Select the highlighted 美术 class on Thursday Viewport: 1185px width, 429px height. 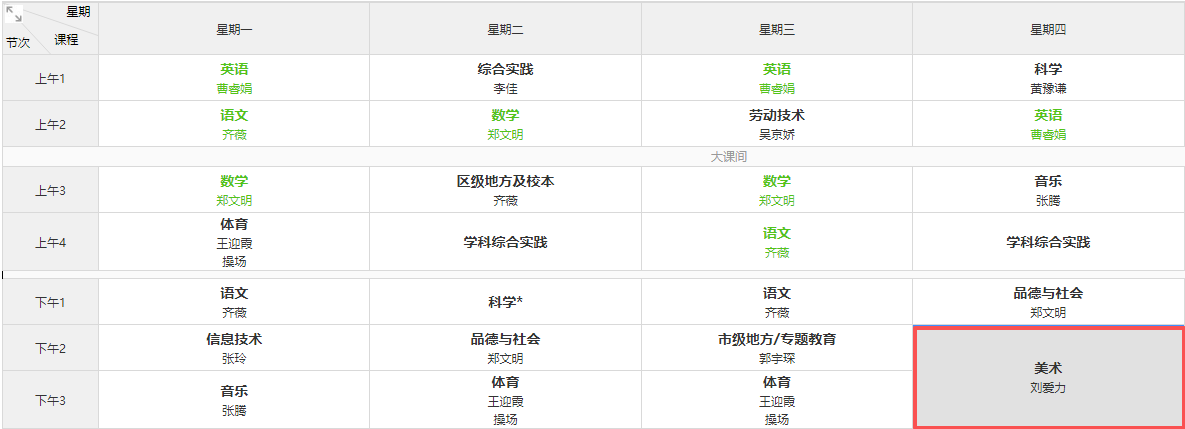(1048, 377)
